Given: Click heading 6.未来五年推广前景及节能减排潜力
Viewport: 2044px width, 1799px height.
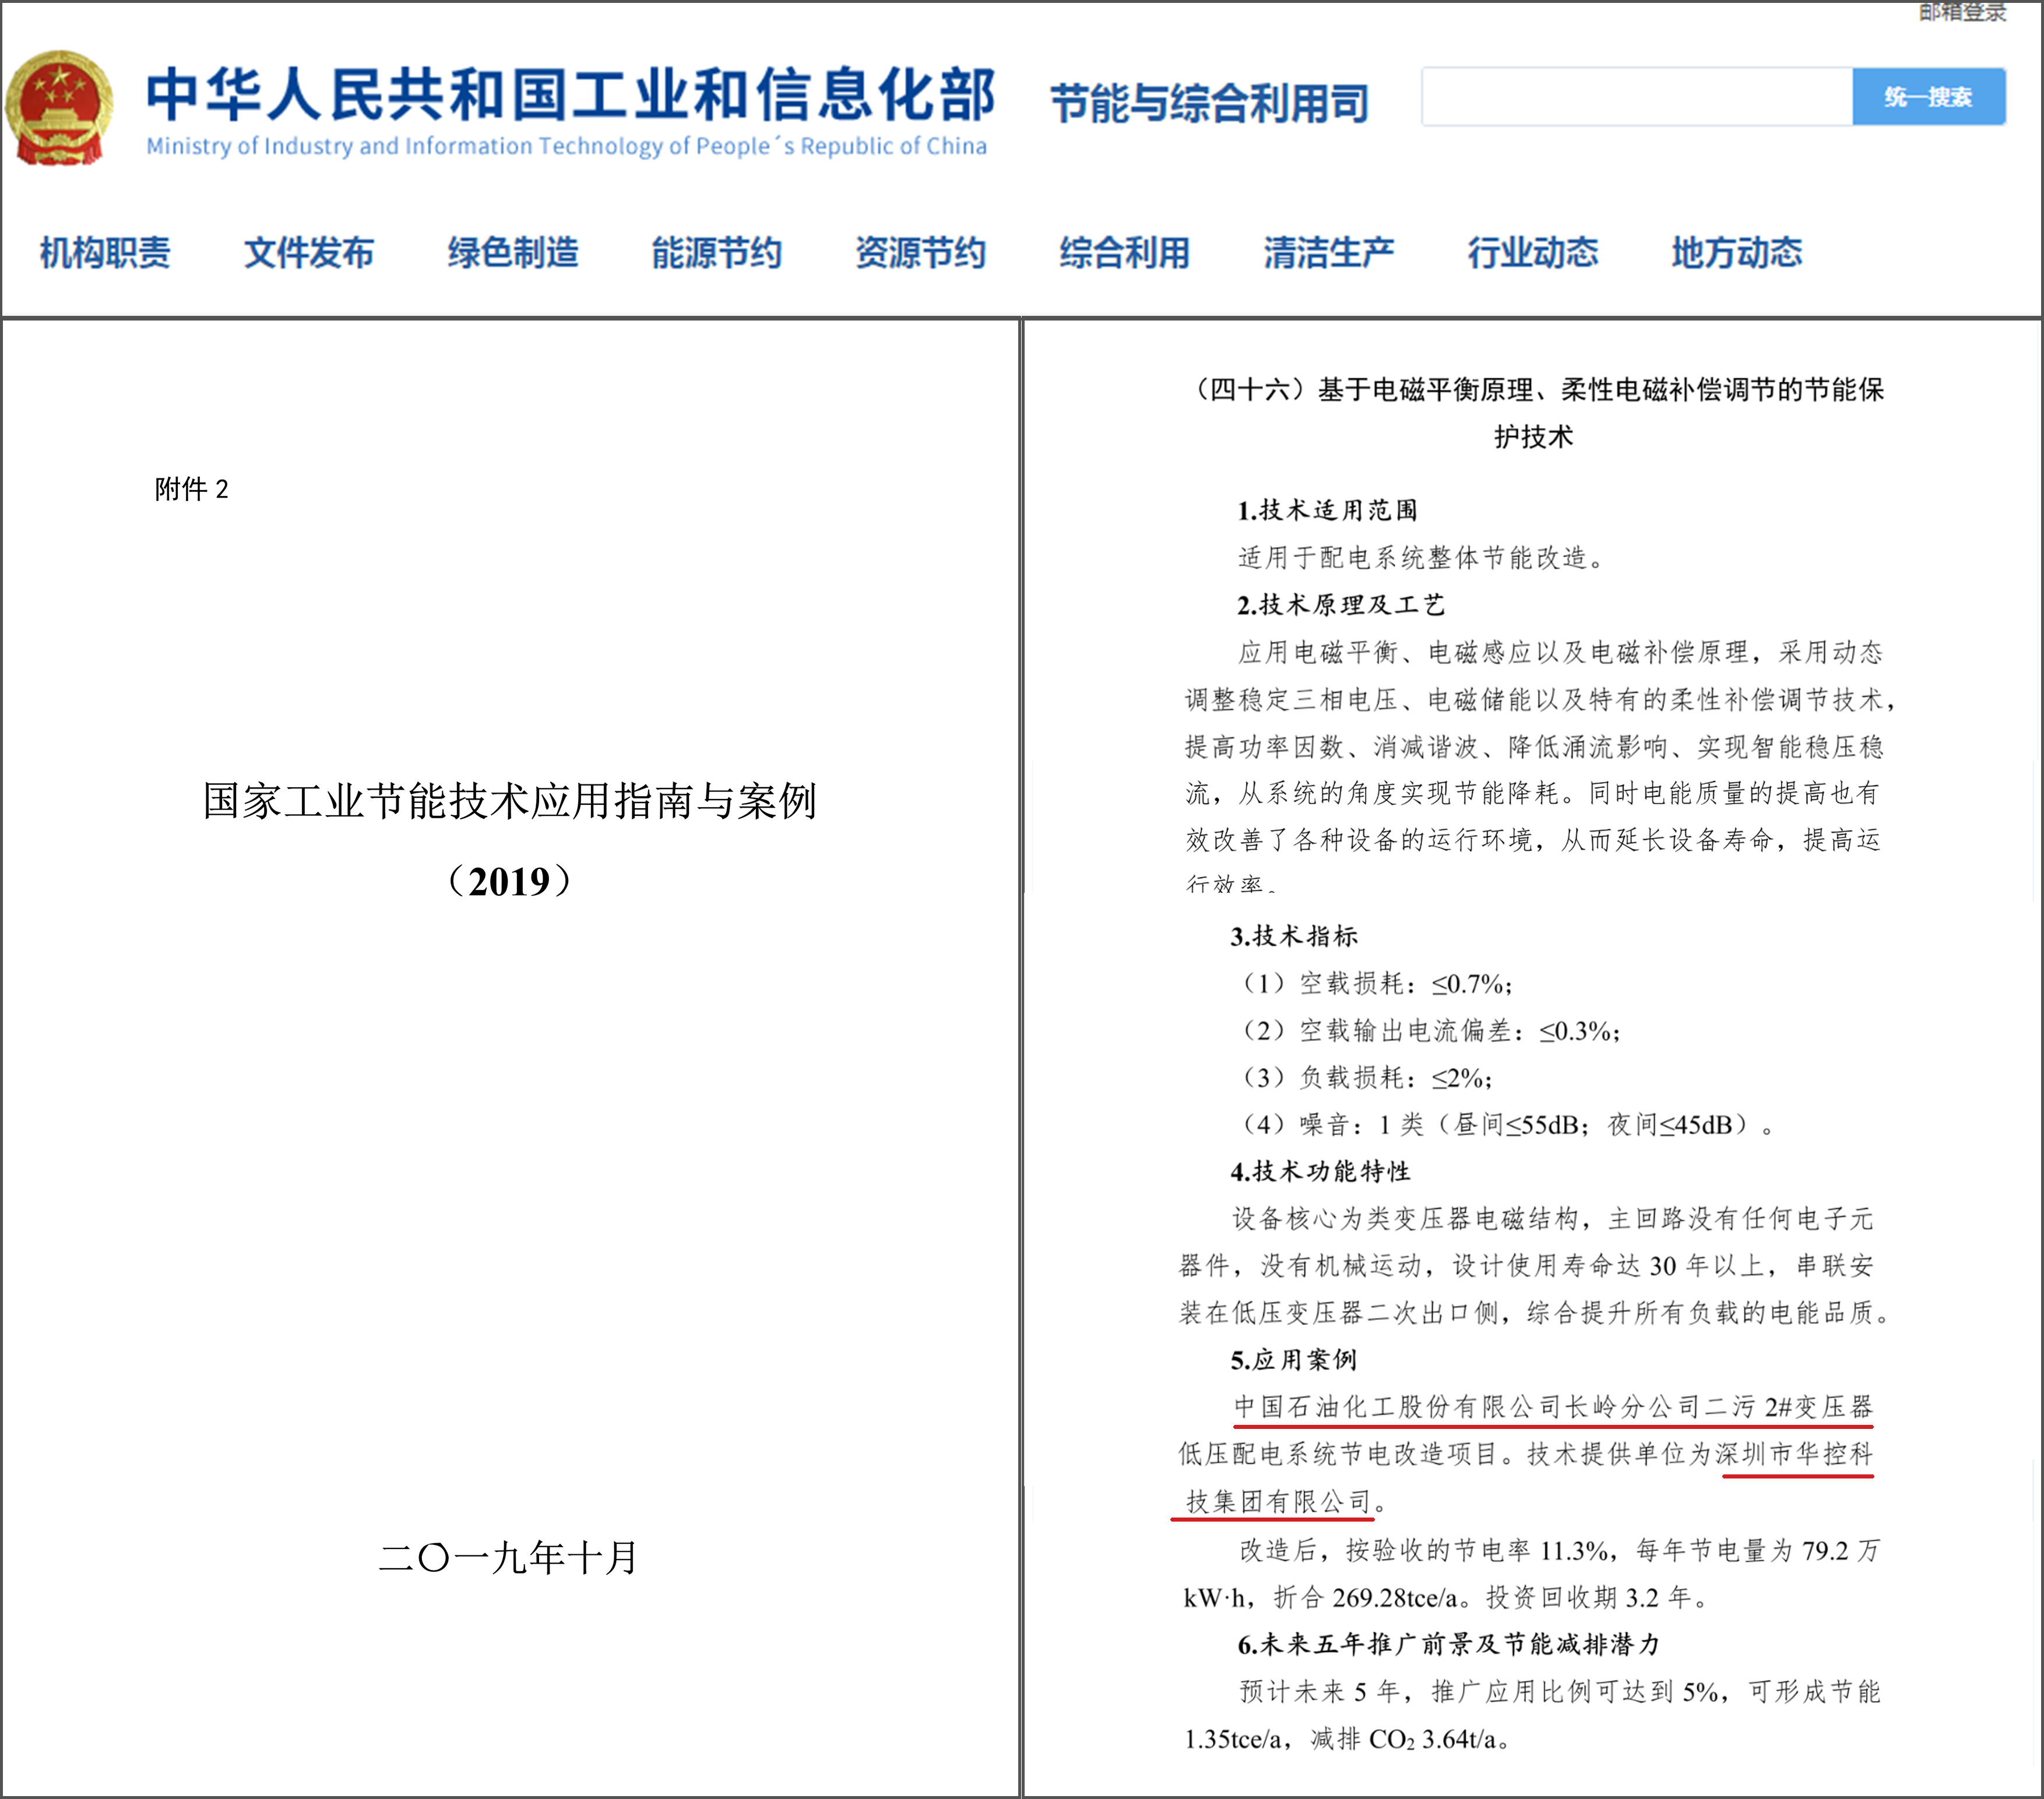Looking at the screenshot, I should pyautogui.click(x=1449, y=1645).
